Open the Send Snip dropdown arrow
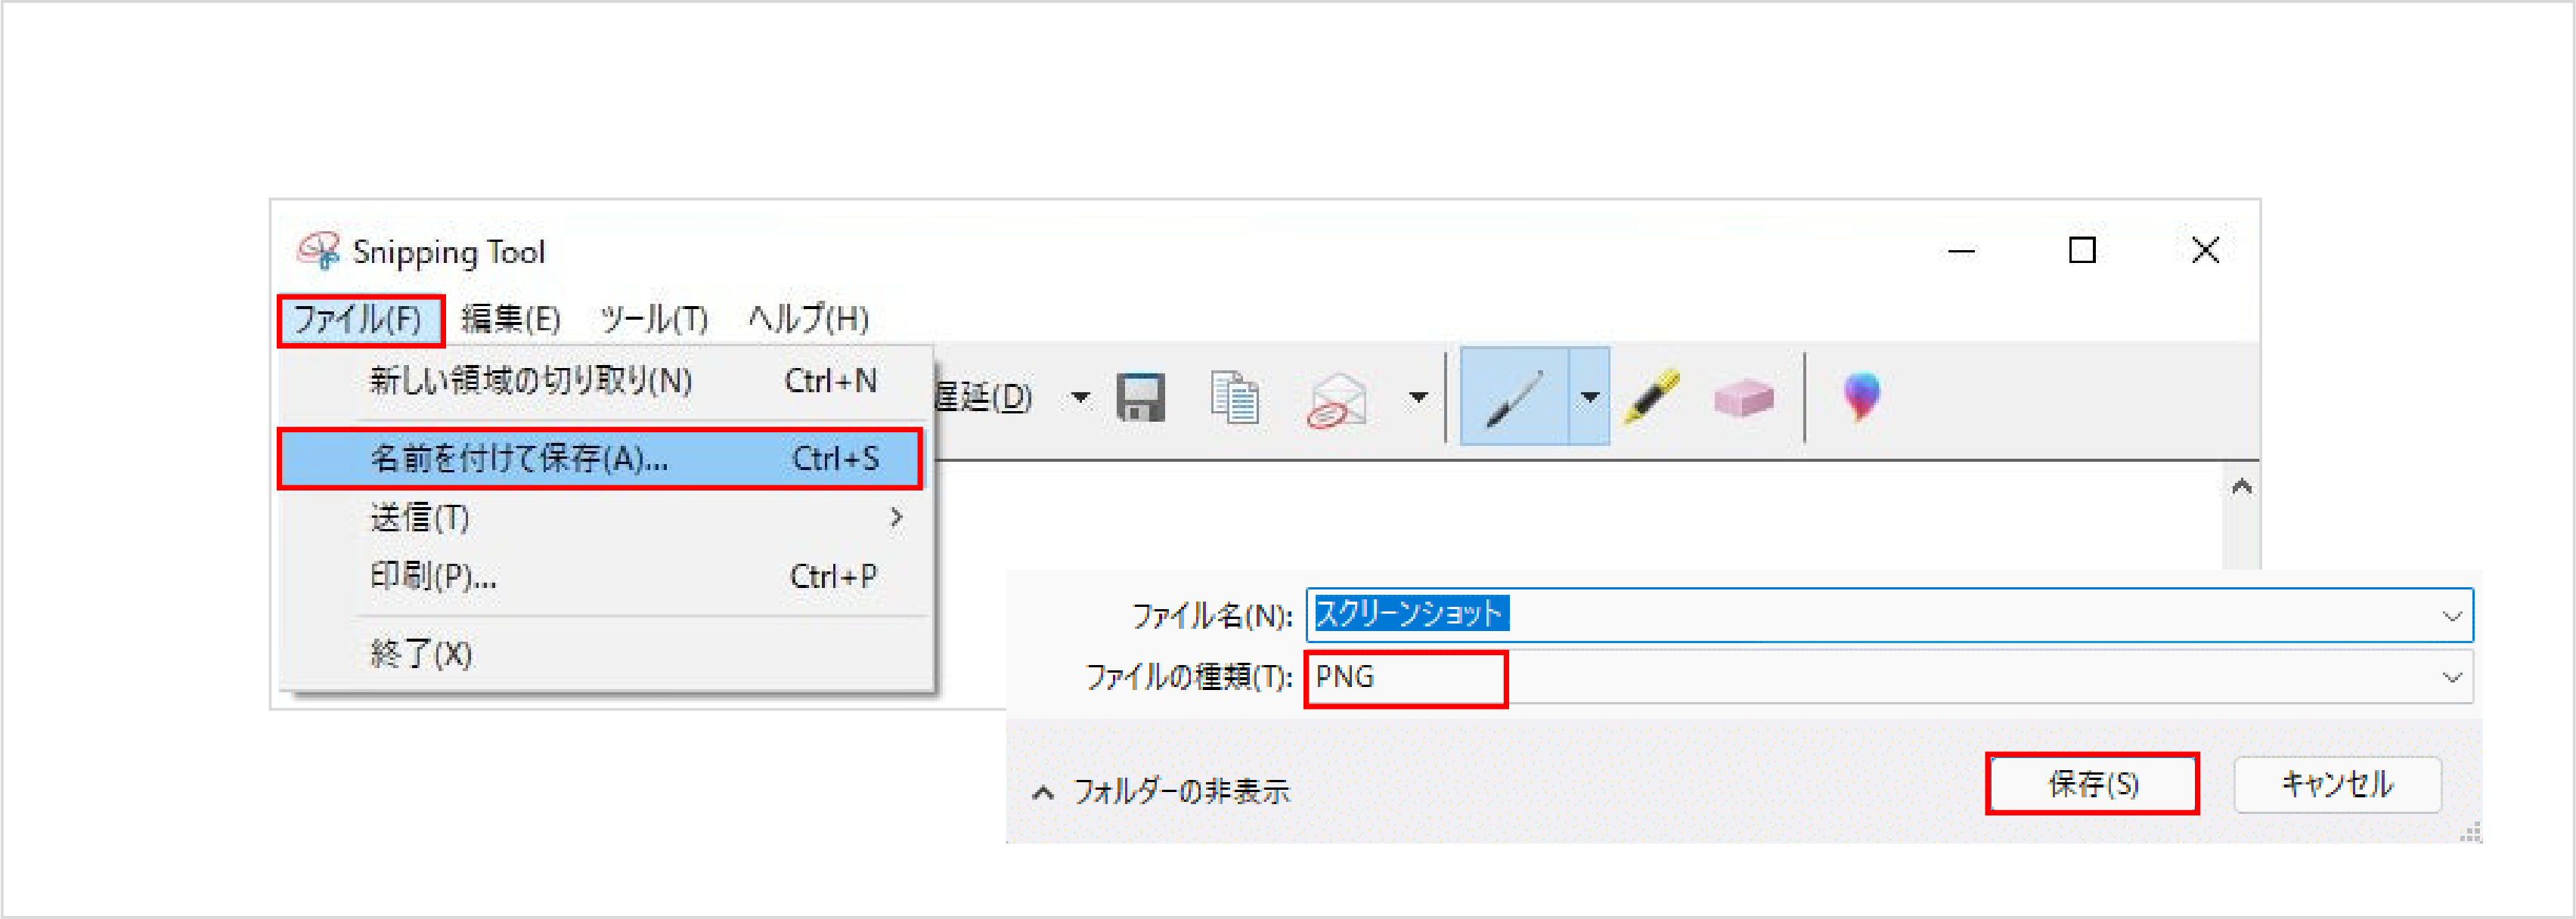The height and width of the screenshot is (919, 2576). [x=1418, y=398]
